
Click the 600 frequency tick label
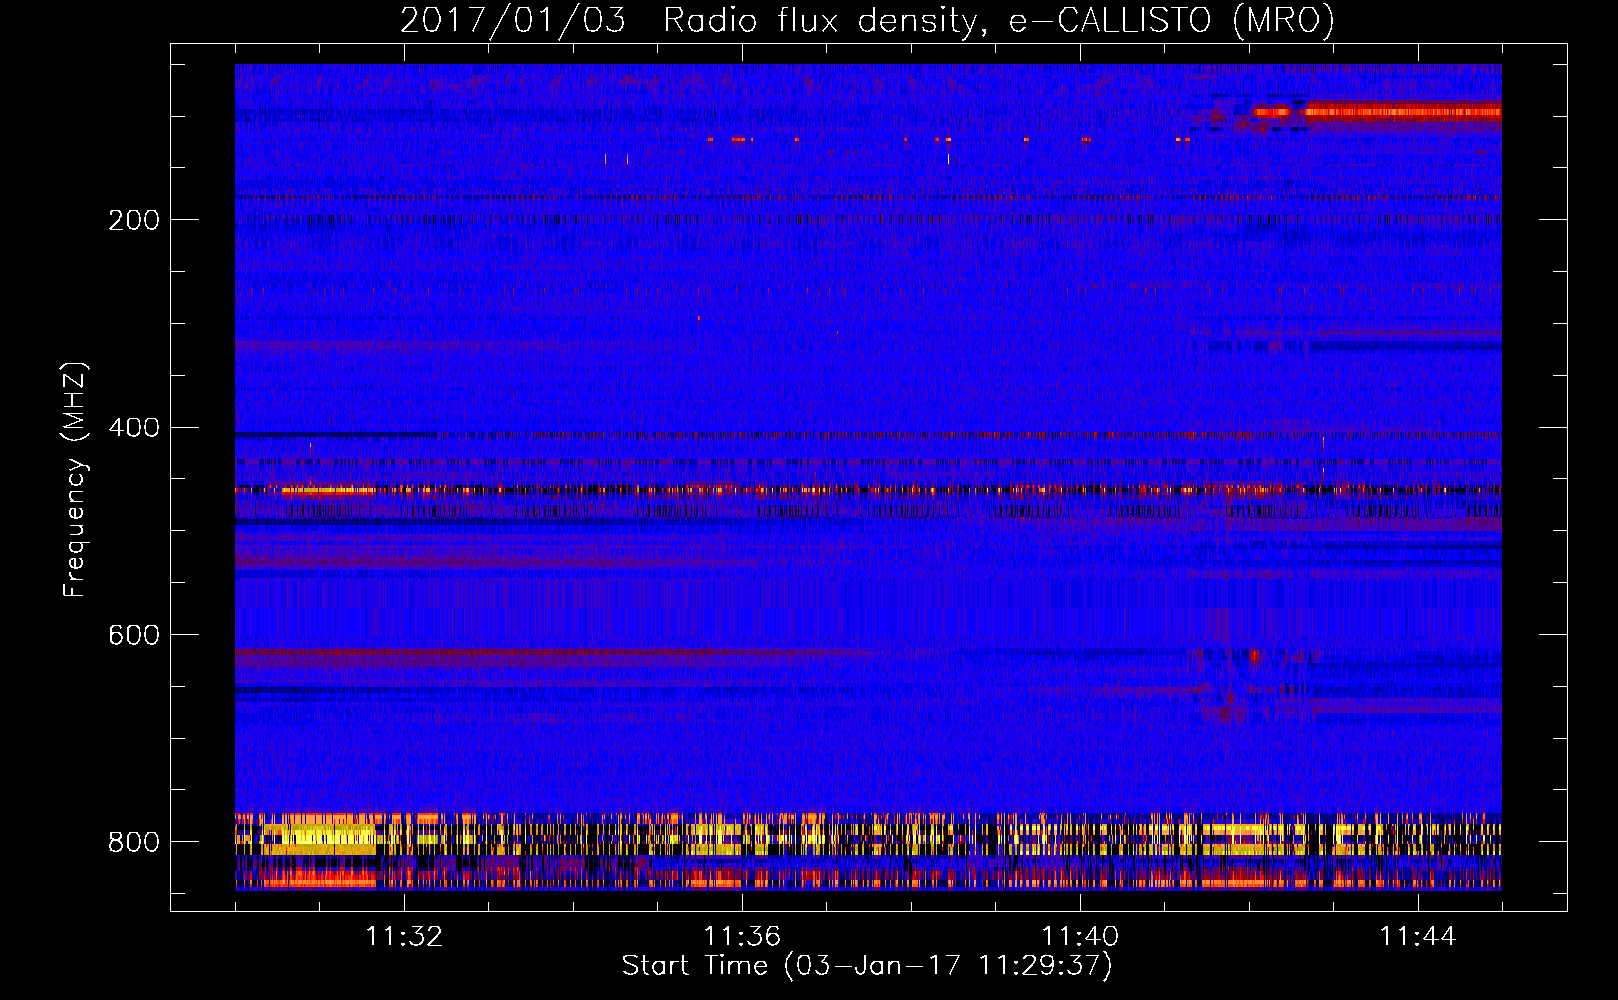pos(133,636)
